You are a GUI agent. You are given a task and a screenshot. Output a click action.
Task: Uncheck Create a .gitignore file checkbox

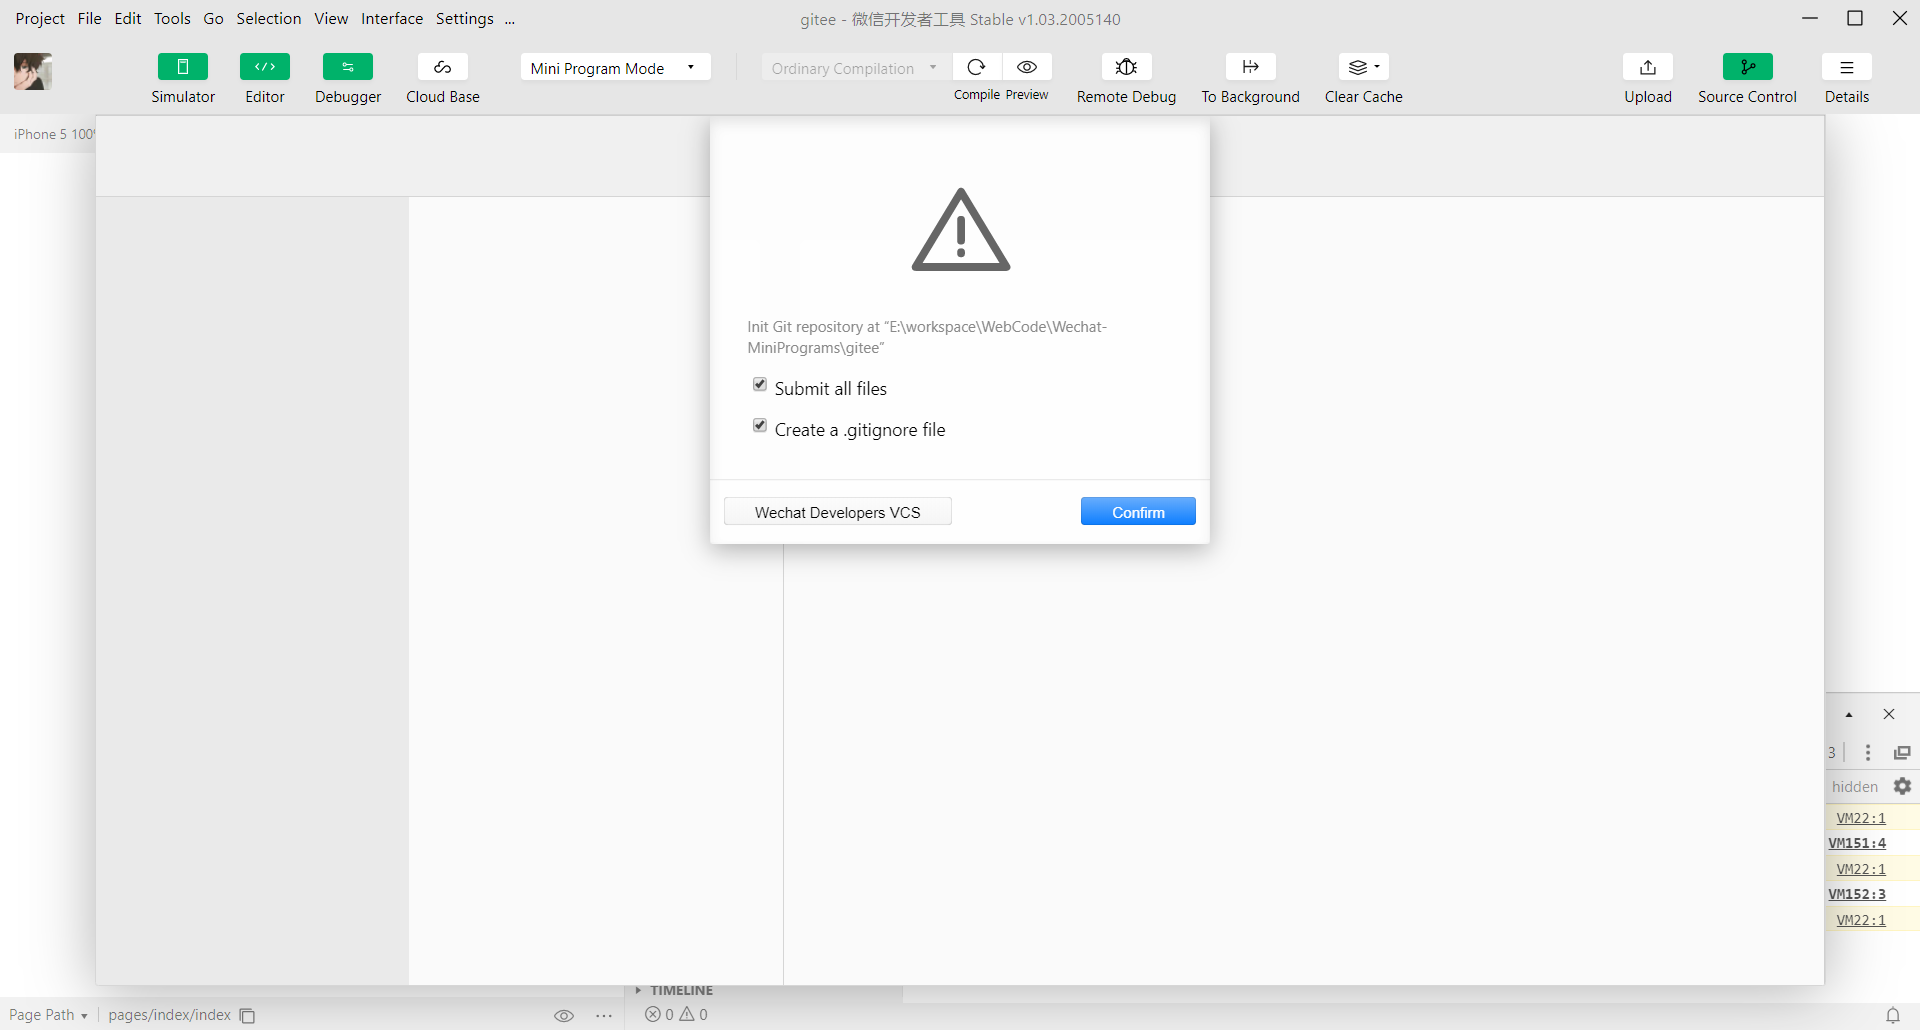click(760, 426)
